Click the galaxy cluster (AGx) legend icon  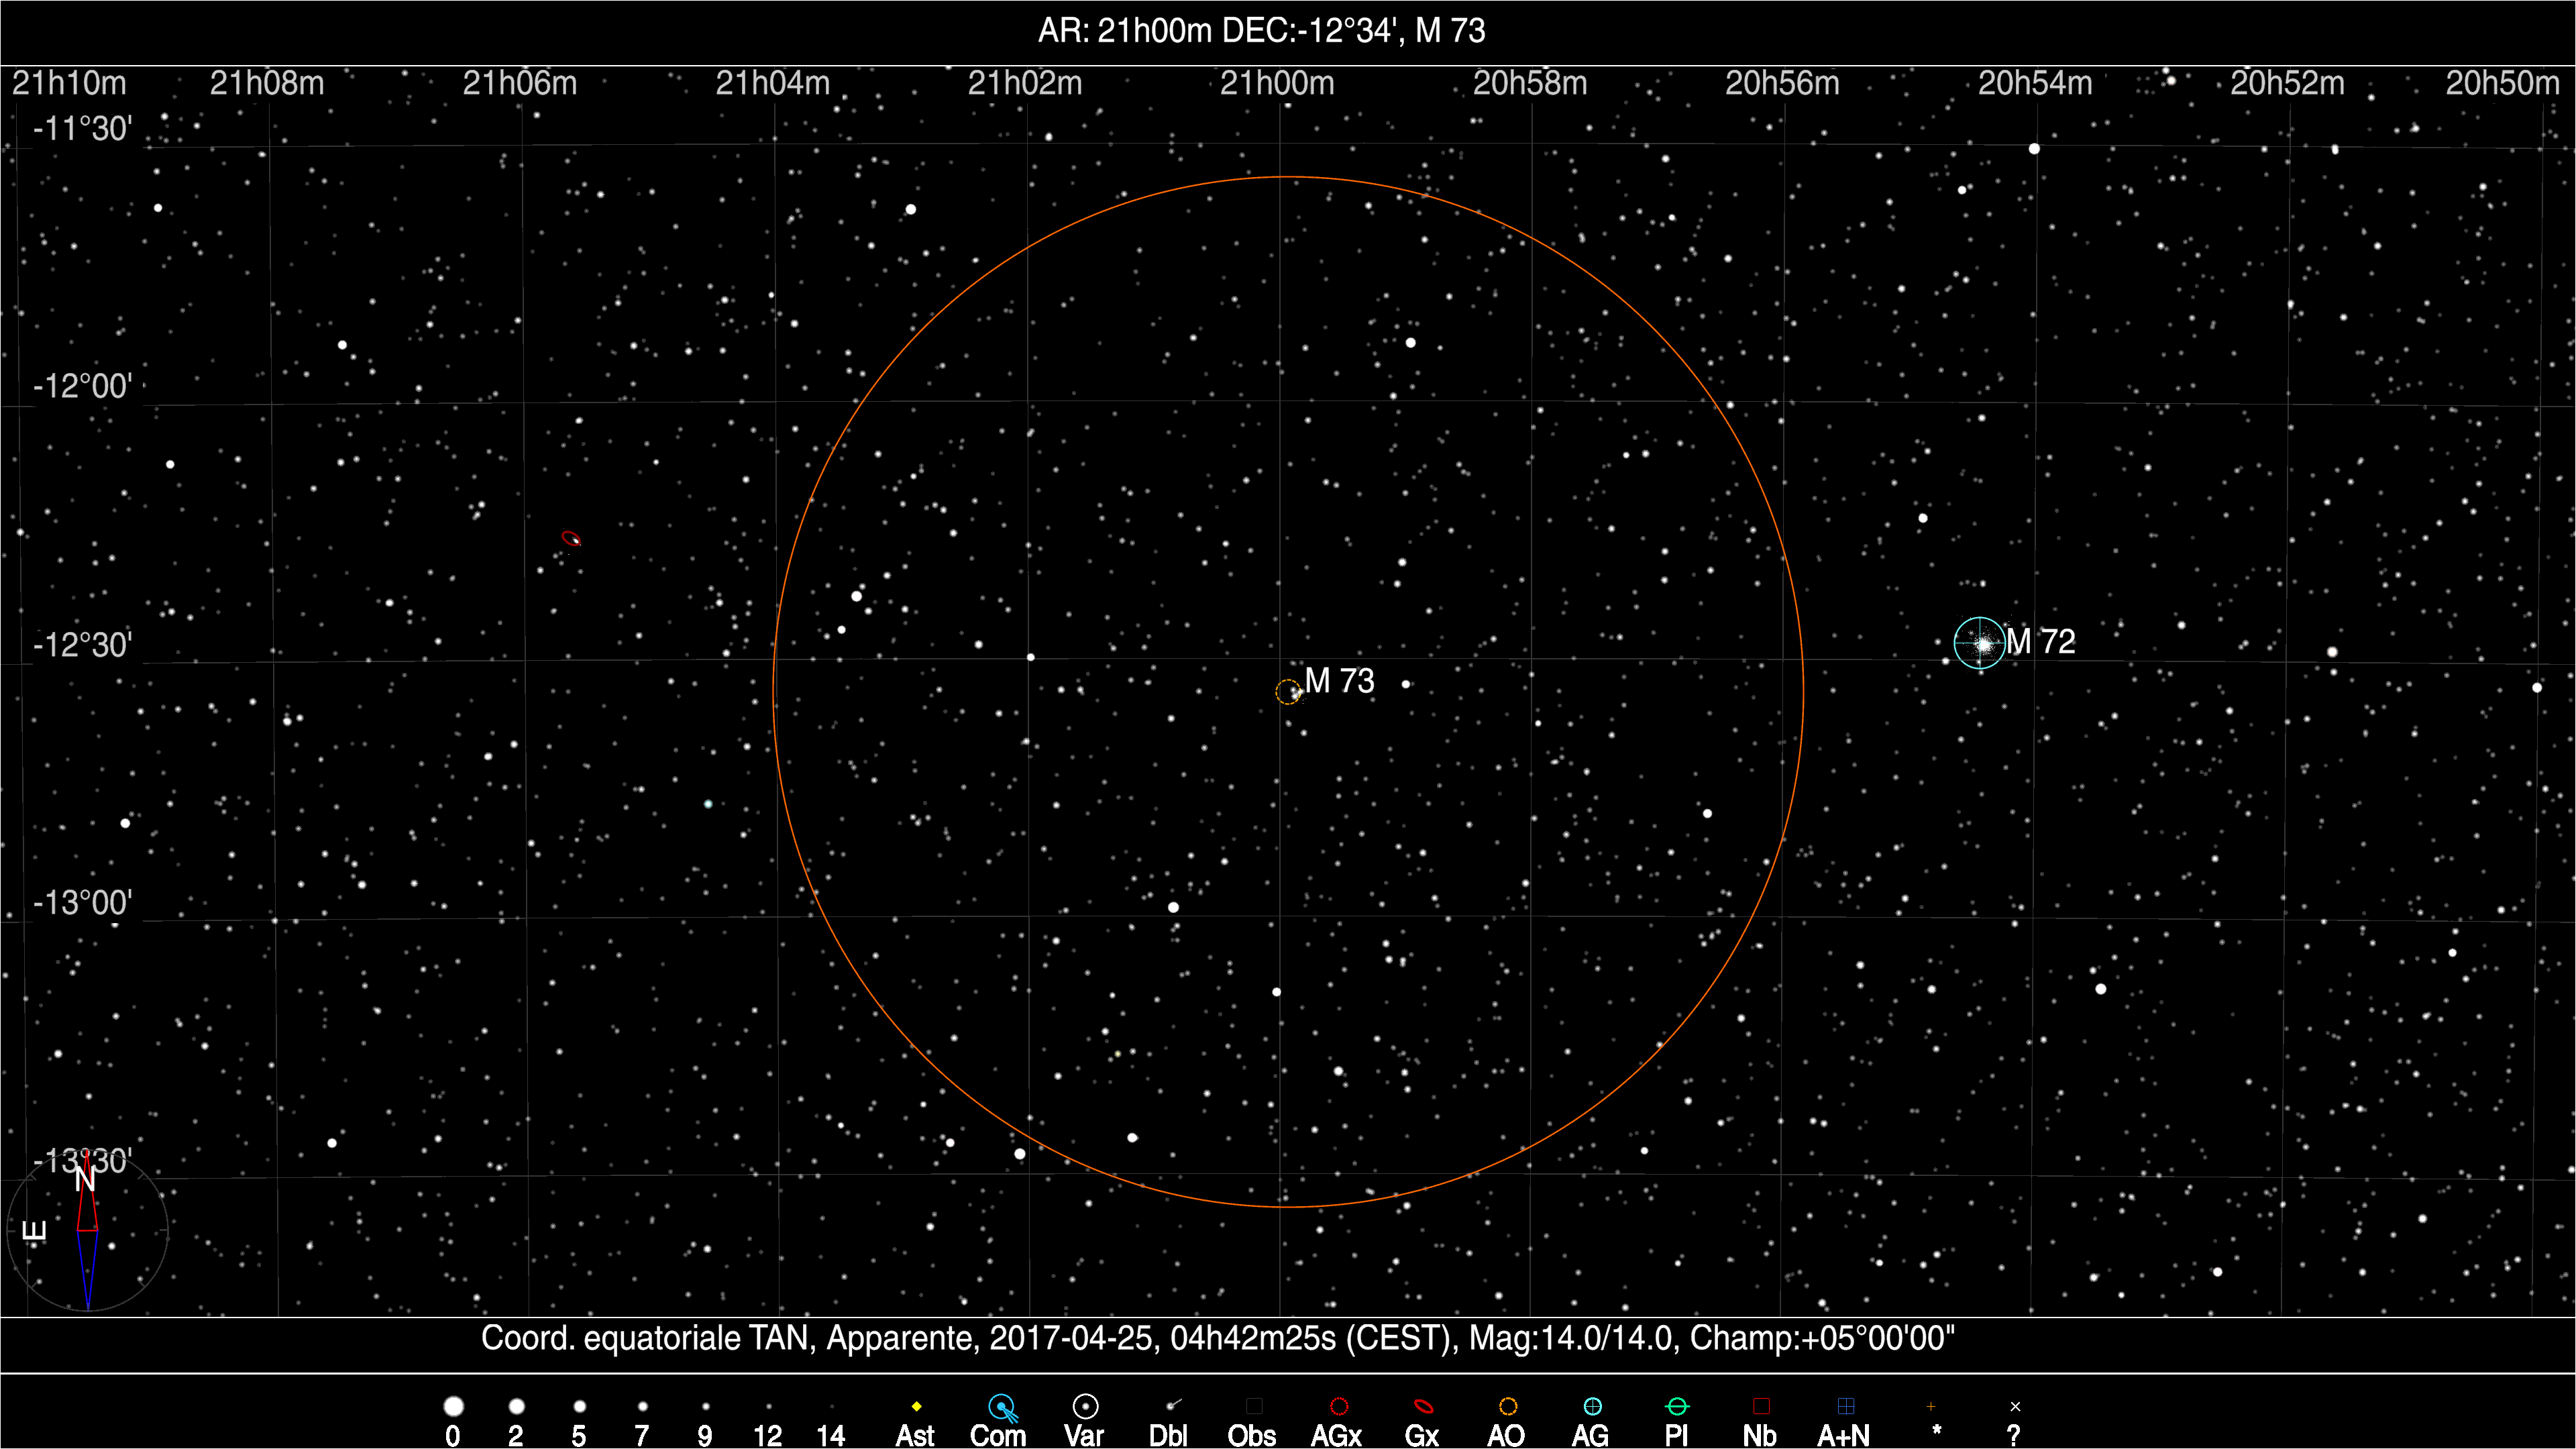pos(1339,1407)
